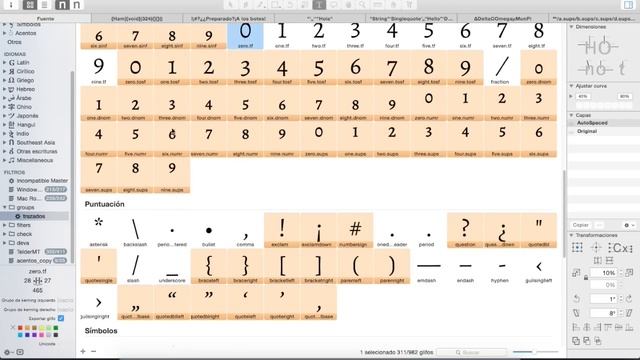Slant left icon beside 8° field

point(576,313)
